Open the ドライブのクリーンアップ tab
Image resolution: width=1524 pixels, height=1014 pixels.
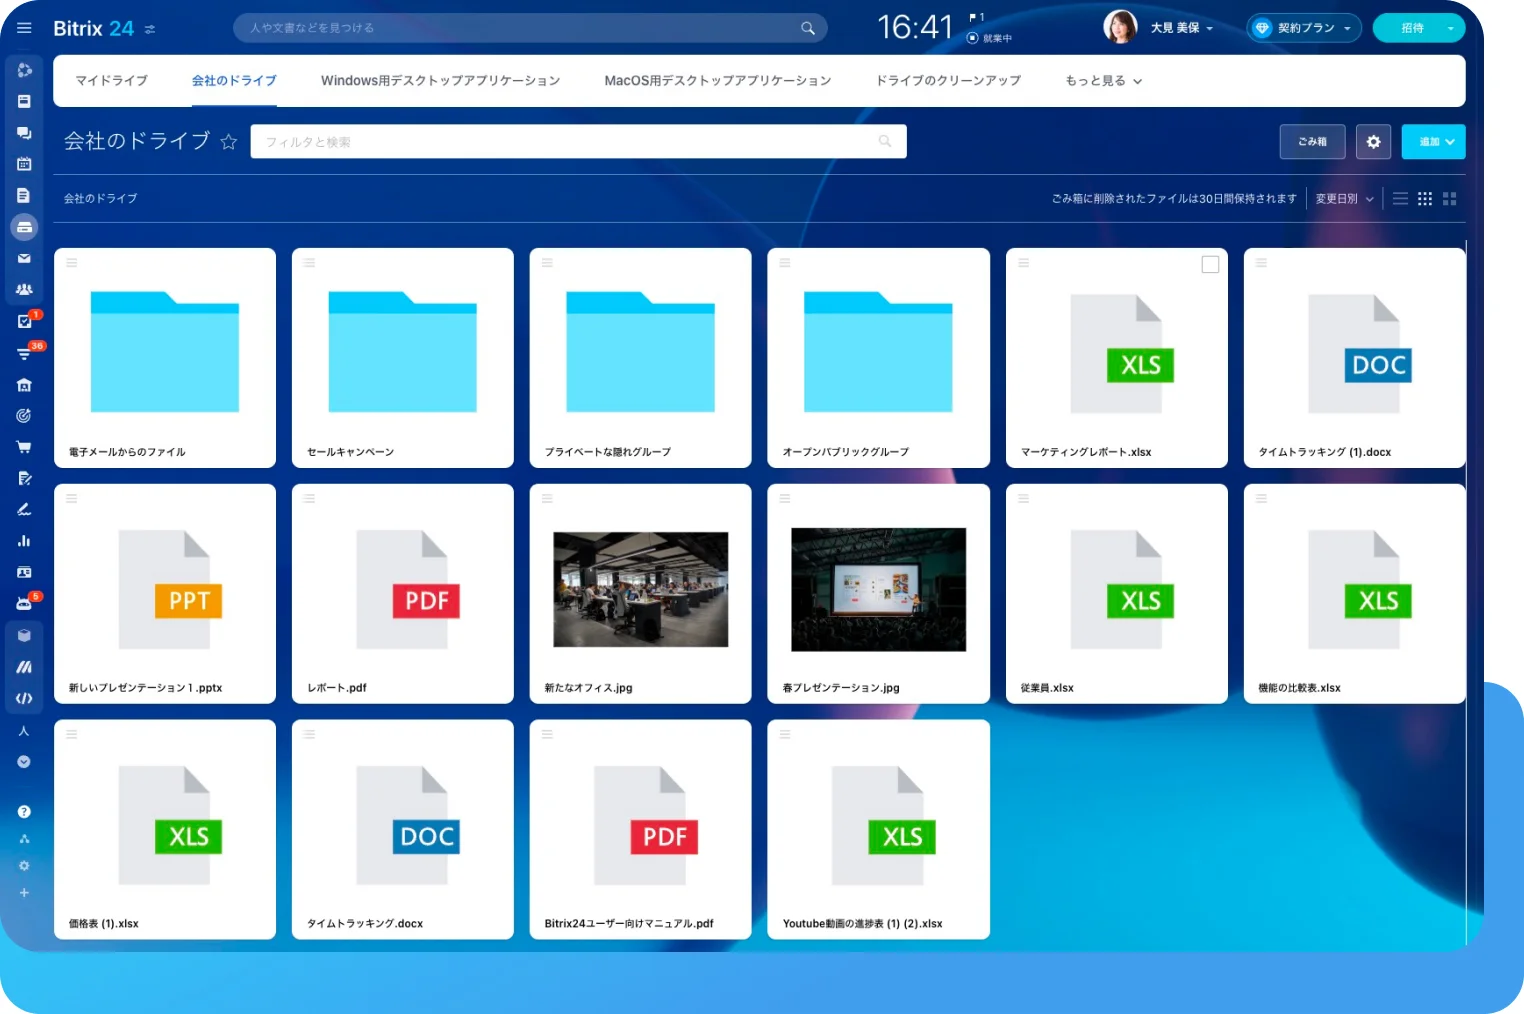[x=948, y=81]
